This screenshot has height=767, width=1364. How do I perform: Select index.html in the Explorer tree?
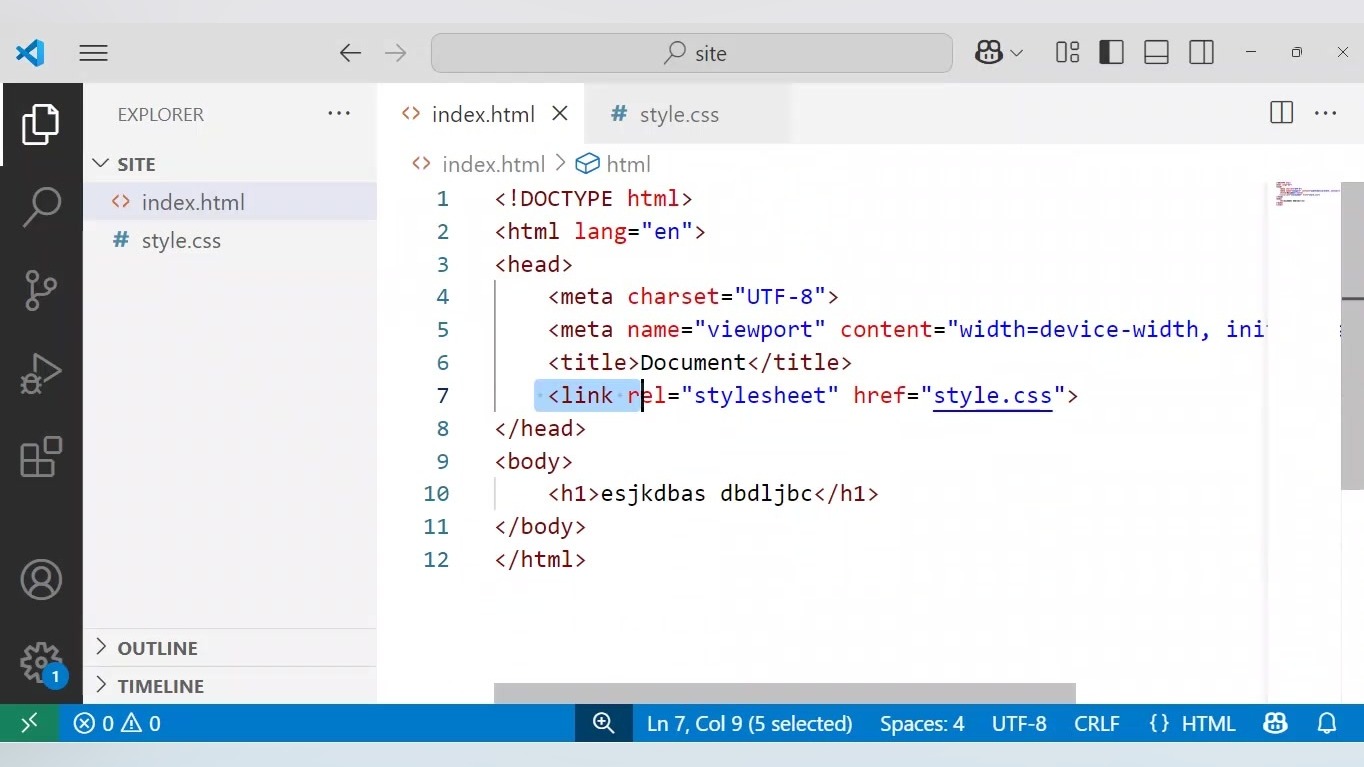coord(230,202)
